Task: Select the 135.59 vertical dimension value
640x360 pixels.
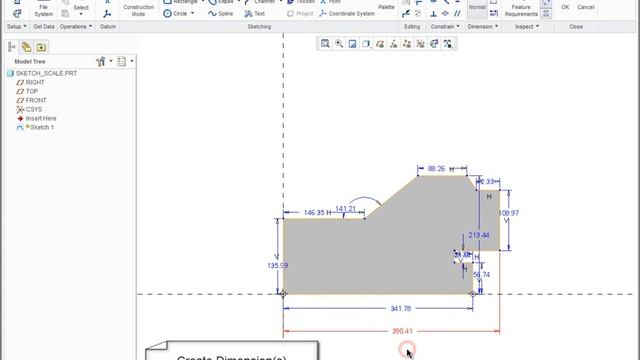Action: coord(278,266)
